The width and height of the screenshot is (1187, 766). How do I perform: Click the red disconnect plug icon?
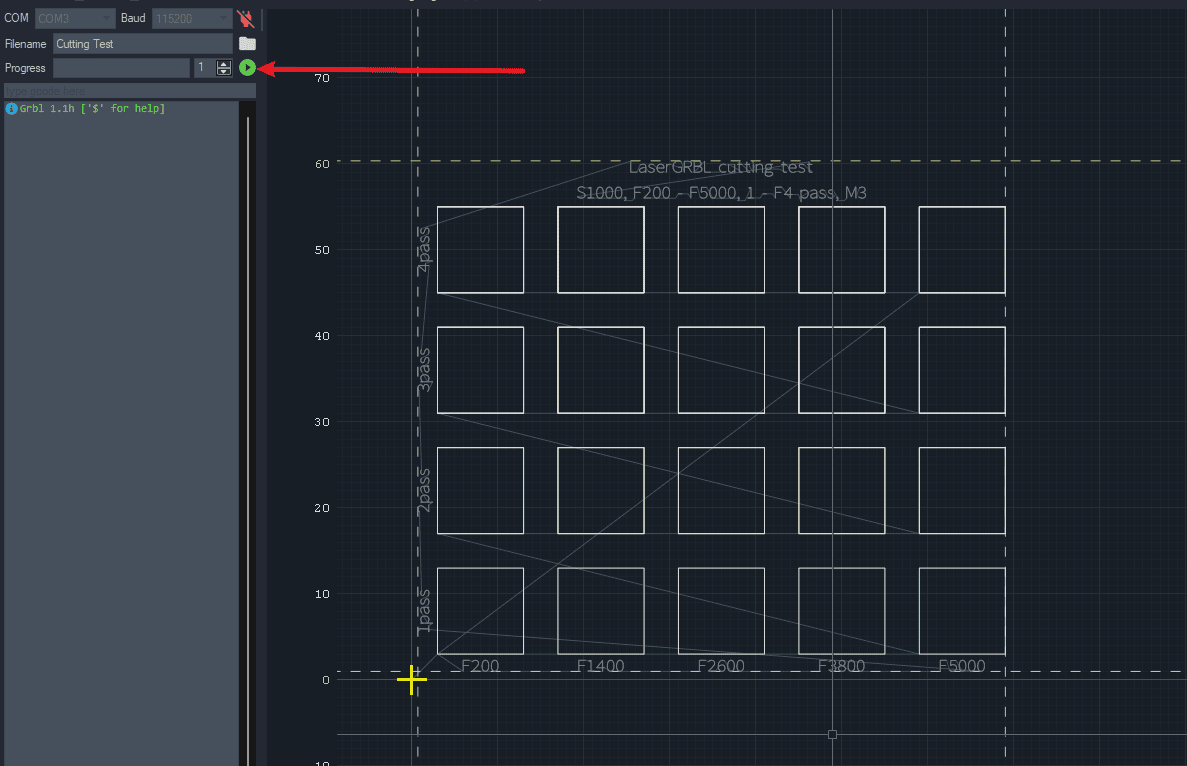[245, 18]
